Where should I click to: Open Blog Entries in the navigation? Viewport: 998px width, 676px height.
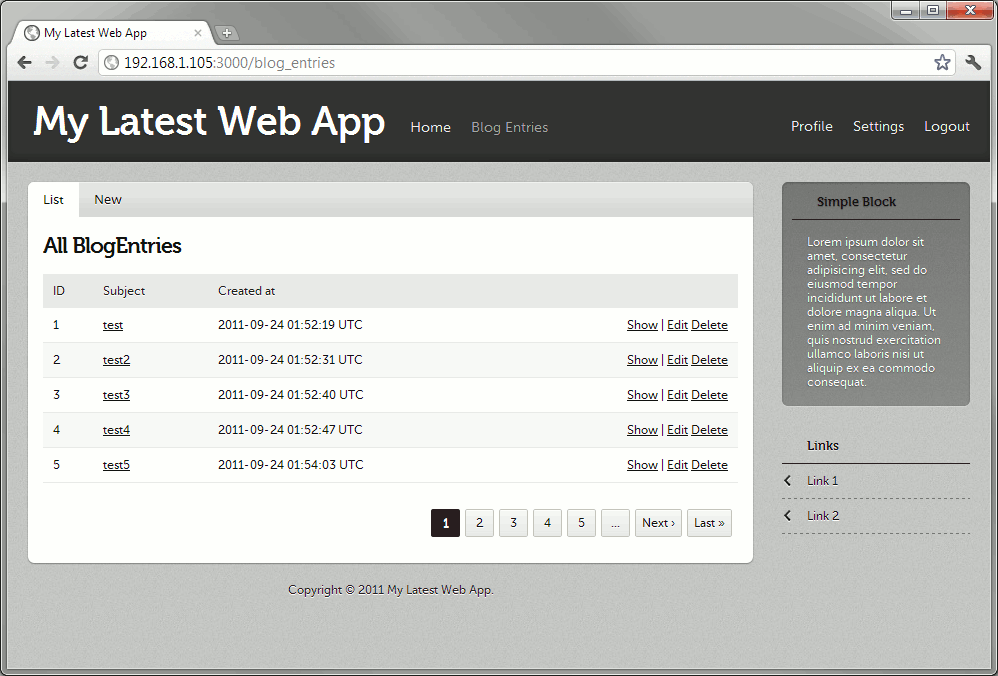tap(509, 127)
